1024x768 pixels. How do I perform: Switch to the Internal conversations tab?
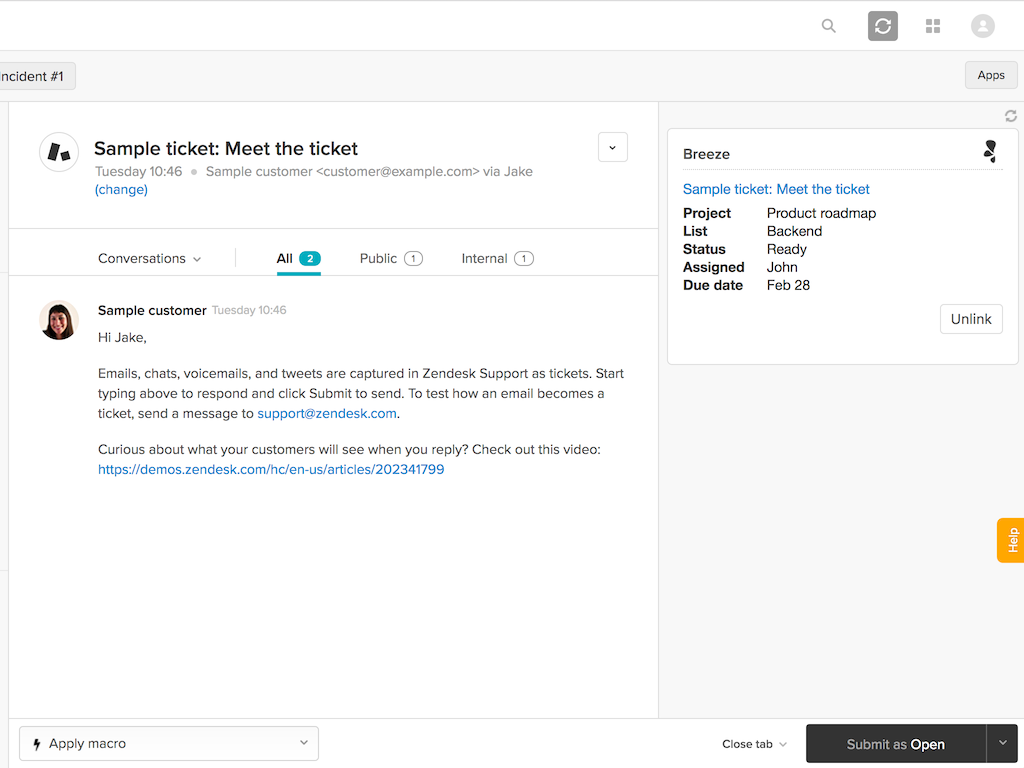click(496, 258)
